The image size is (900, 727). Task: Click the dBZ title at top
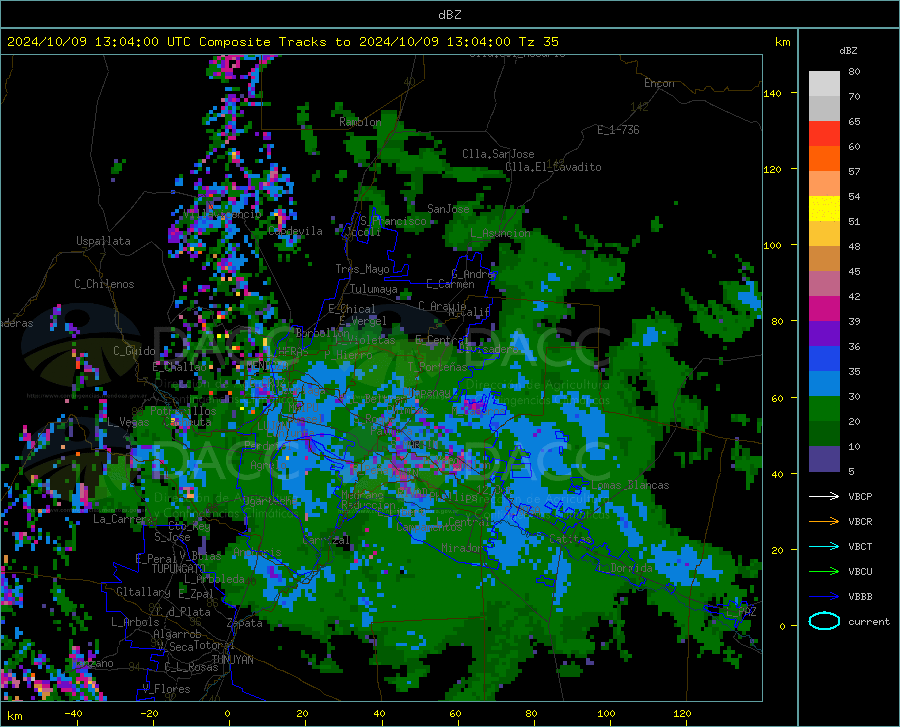coord(449,15)
